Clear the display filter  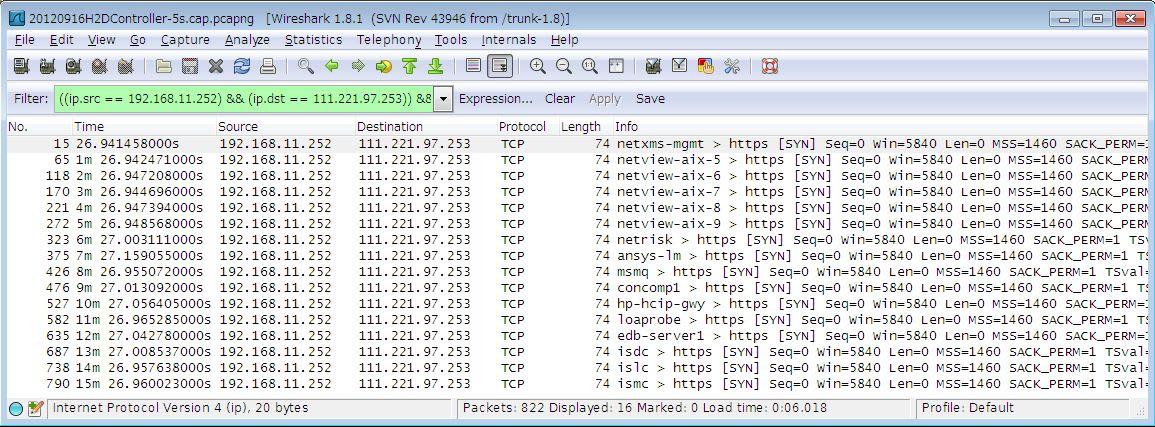point(560,99)
